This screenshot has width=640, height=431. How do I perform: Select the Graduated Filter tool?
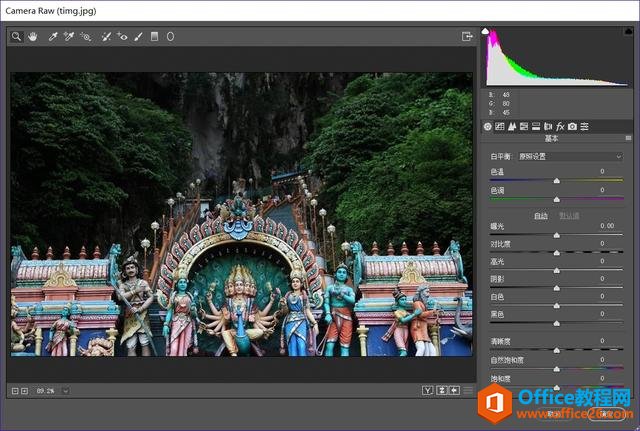(154, 36)
